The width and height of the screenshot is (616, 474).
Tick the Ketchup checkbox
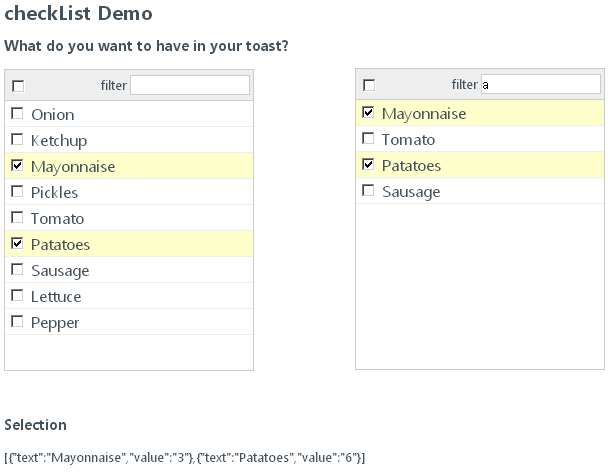coord(17,139)
